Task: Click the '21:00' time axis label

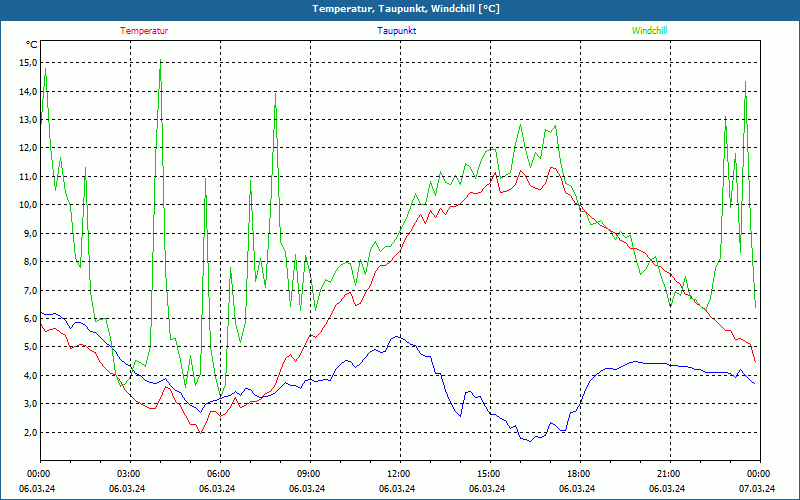Action: pyautogui.click(x=670, y=474)
